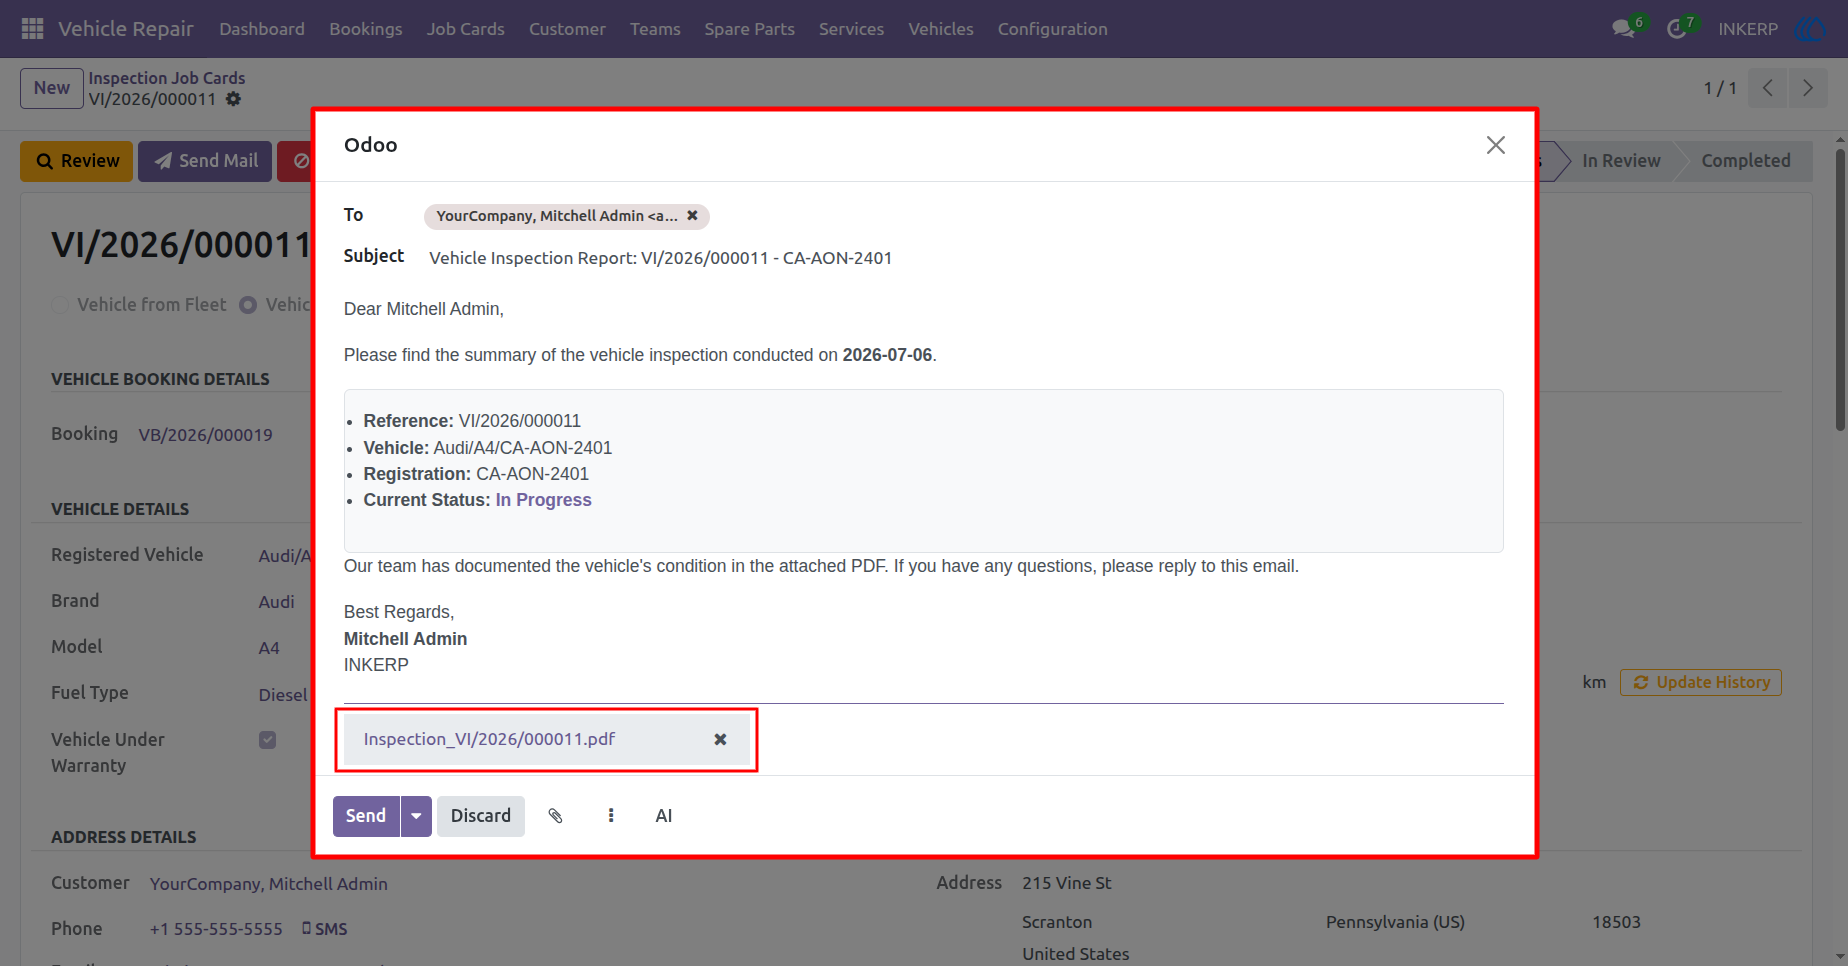The height and width of the screenshot is (966, 1848).
Task: Open the Bookings menu
Action: pyautogui.click(x=366, y=29)
